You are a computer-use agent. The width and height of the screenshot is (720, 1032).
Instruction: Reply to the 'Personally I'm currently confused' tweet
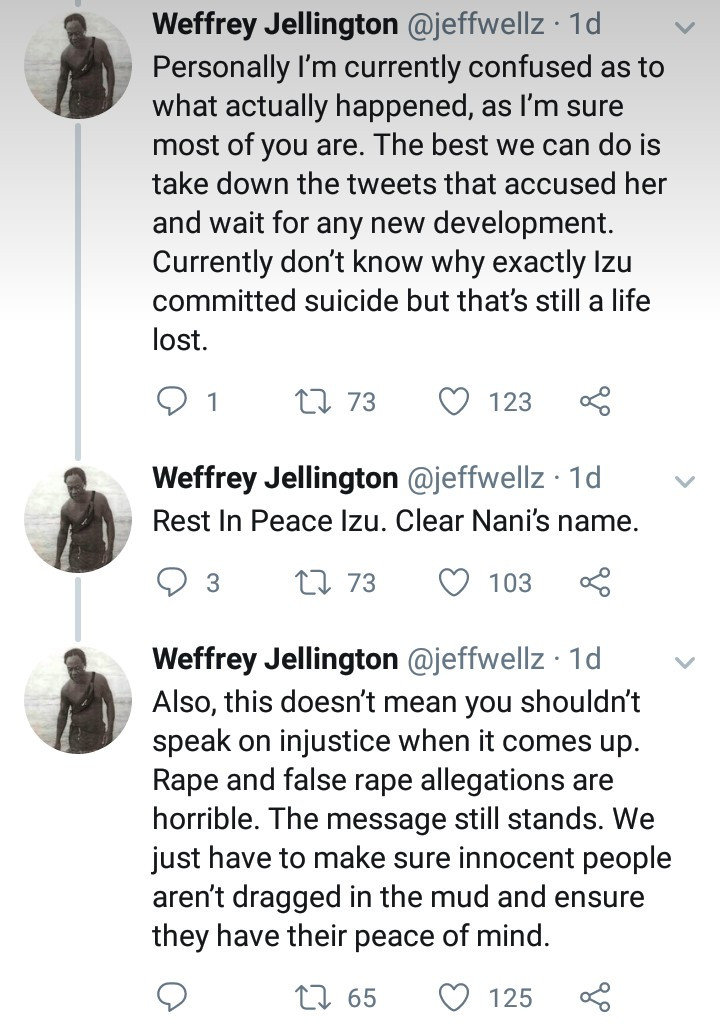174,402
